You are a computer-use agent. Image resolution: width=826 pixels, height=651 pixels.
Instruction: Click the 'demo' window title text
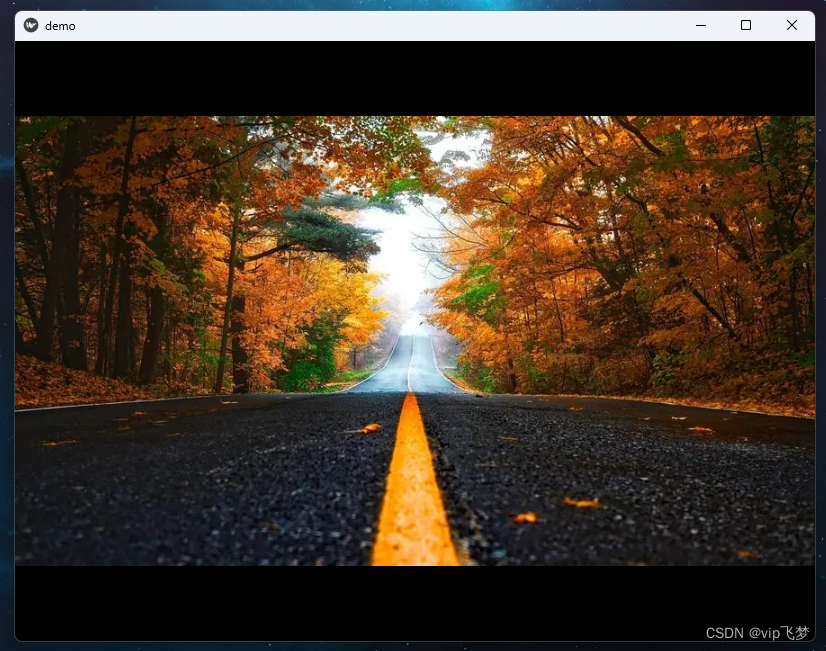pos(60,26)
